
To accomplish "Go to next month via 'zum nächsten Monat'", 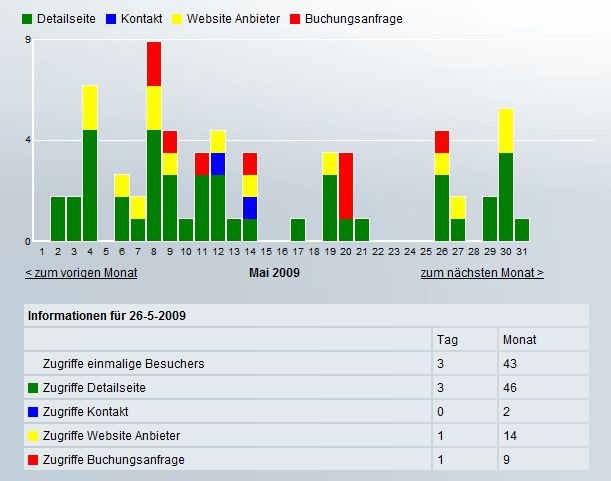I will [482, 272].
